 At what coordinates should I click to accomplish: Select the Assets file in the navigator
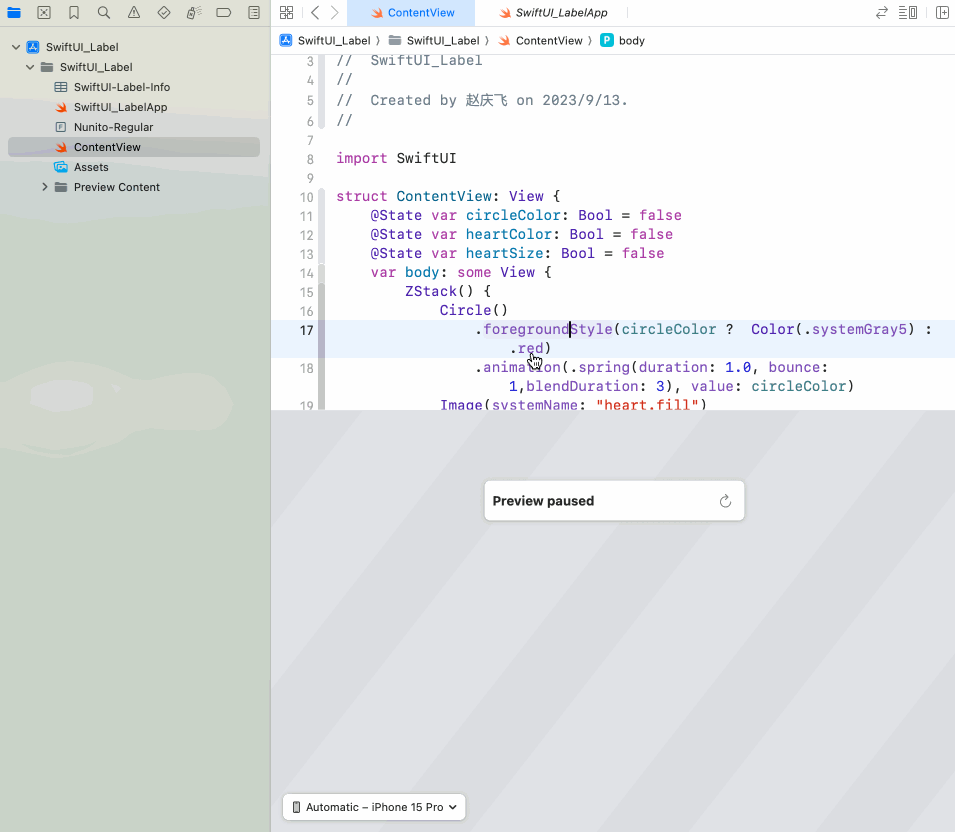click(x=91, y=167)
